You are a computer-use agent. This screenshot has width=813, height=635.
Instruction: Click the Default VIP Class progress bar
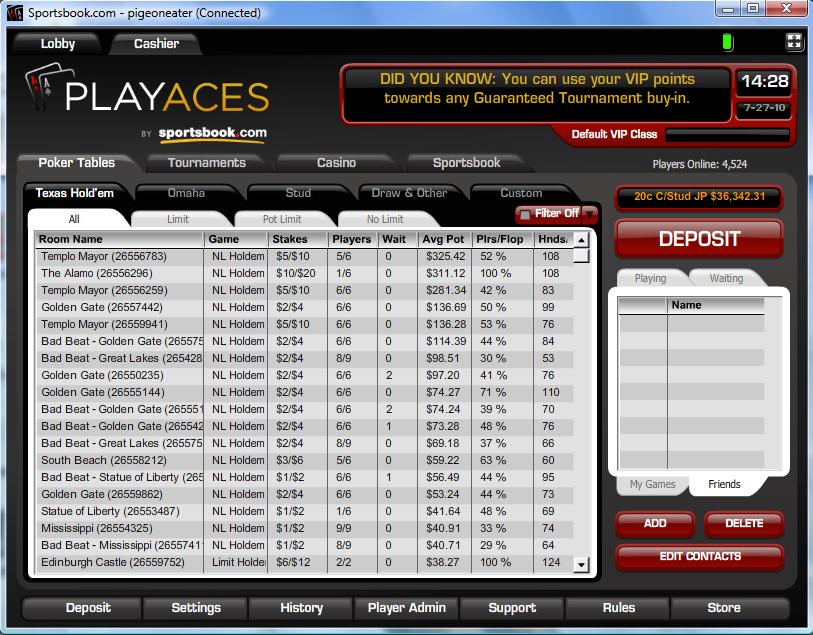pyautogui.click(x=727, y=135)
